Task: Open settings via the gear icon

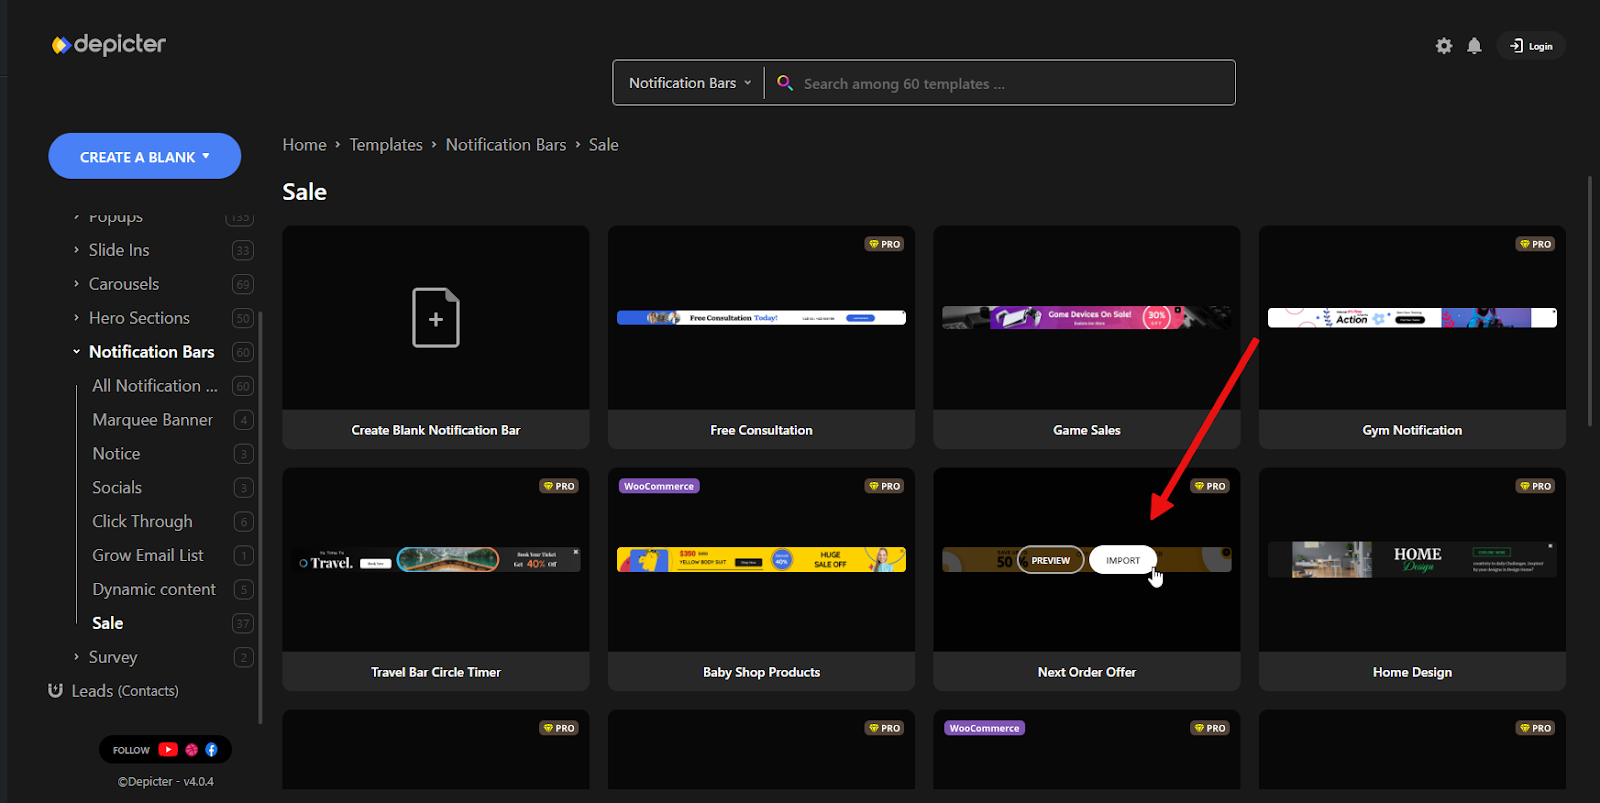Action: click(x=1443, y=46)
